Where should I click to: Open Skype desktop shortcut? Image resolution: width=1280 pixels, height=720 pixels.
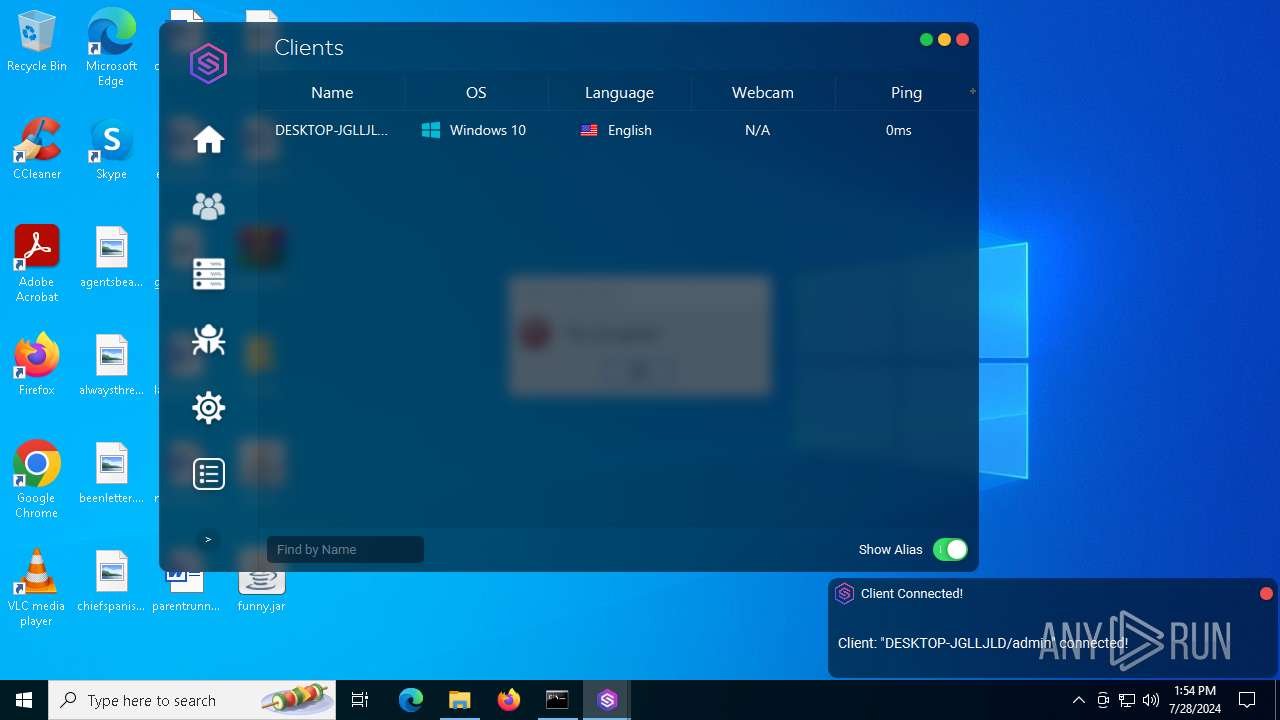pyautogui.click(x=111, y=148)
